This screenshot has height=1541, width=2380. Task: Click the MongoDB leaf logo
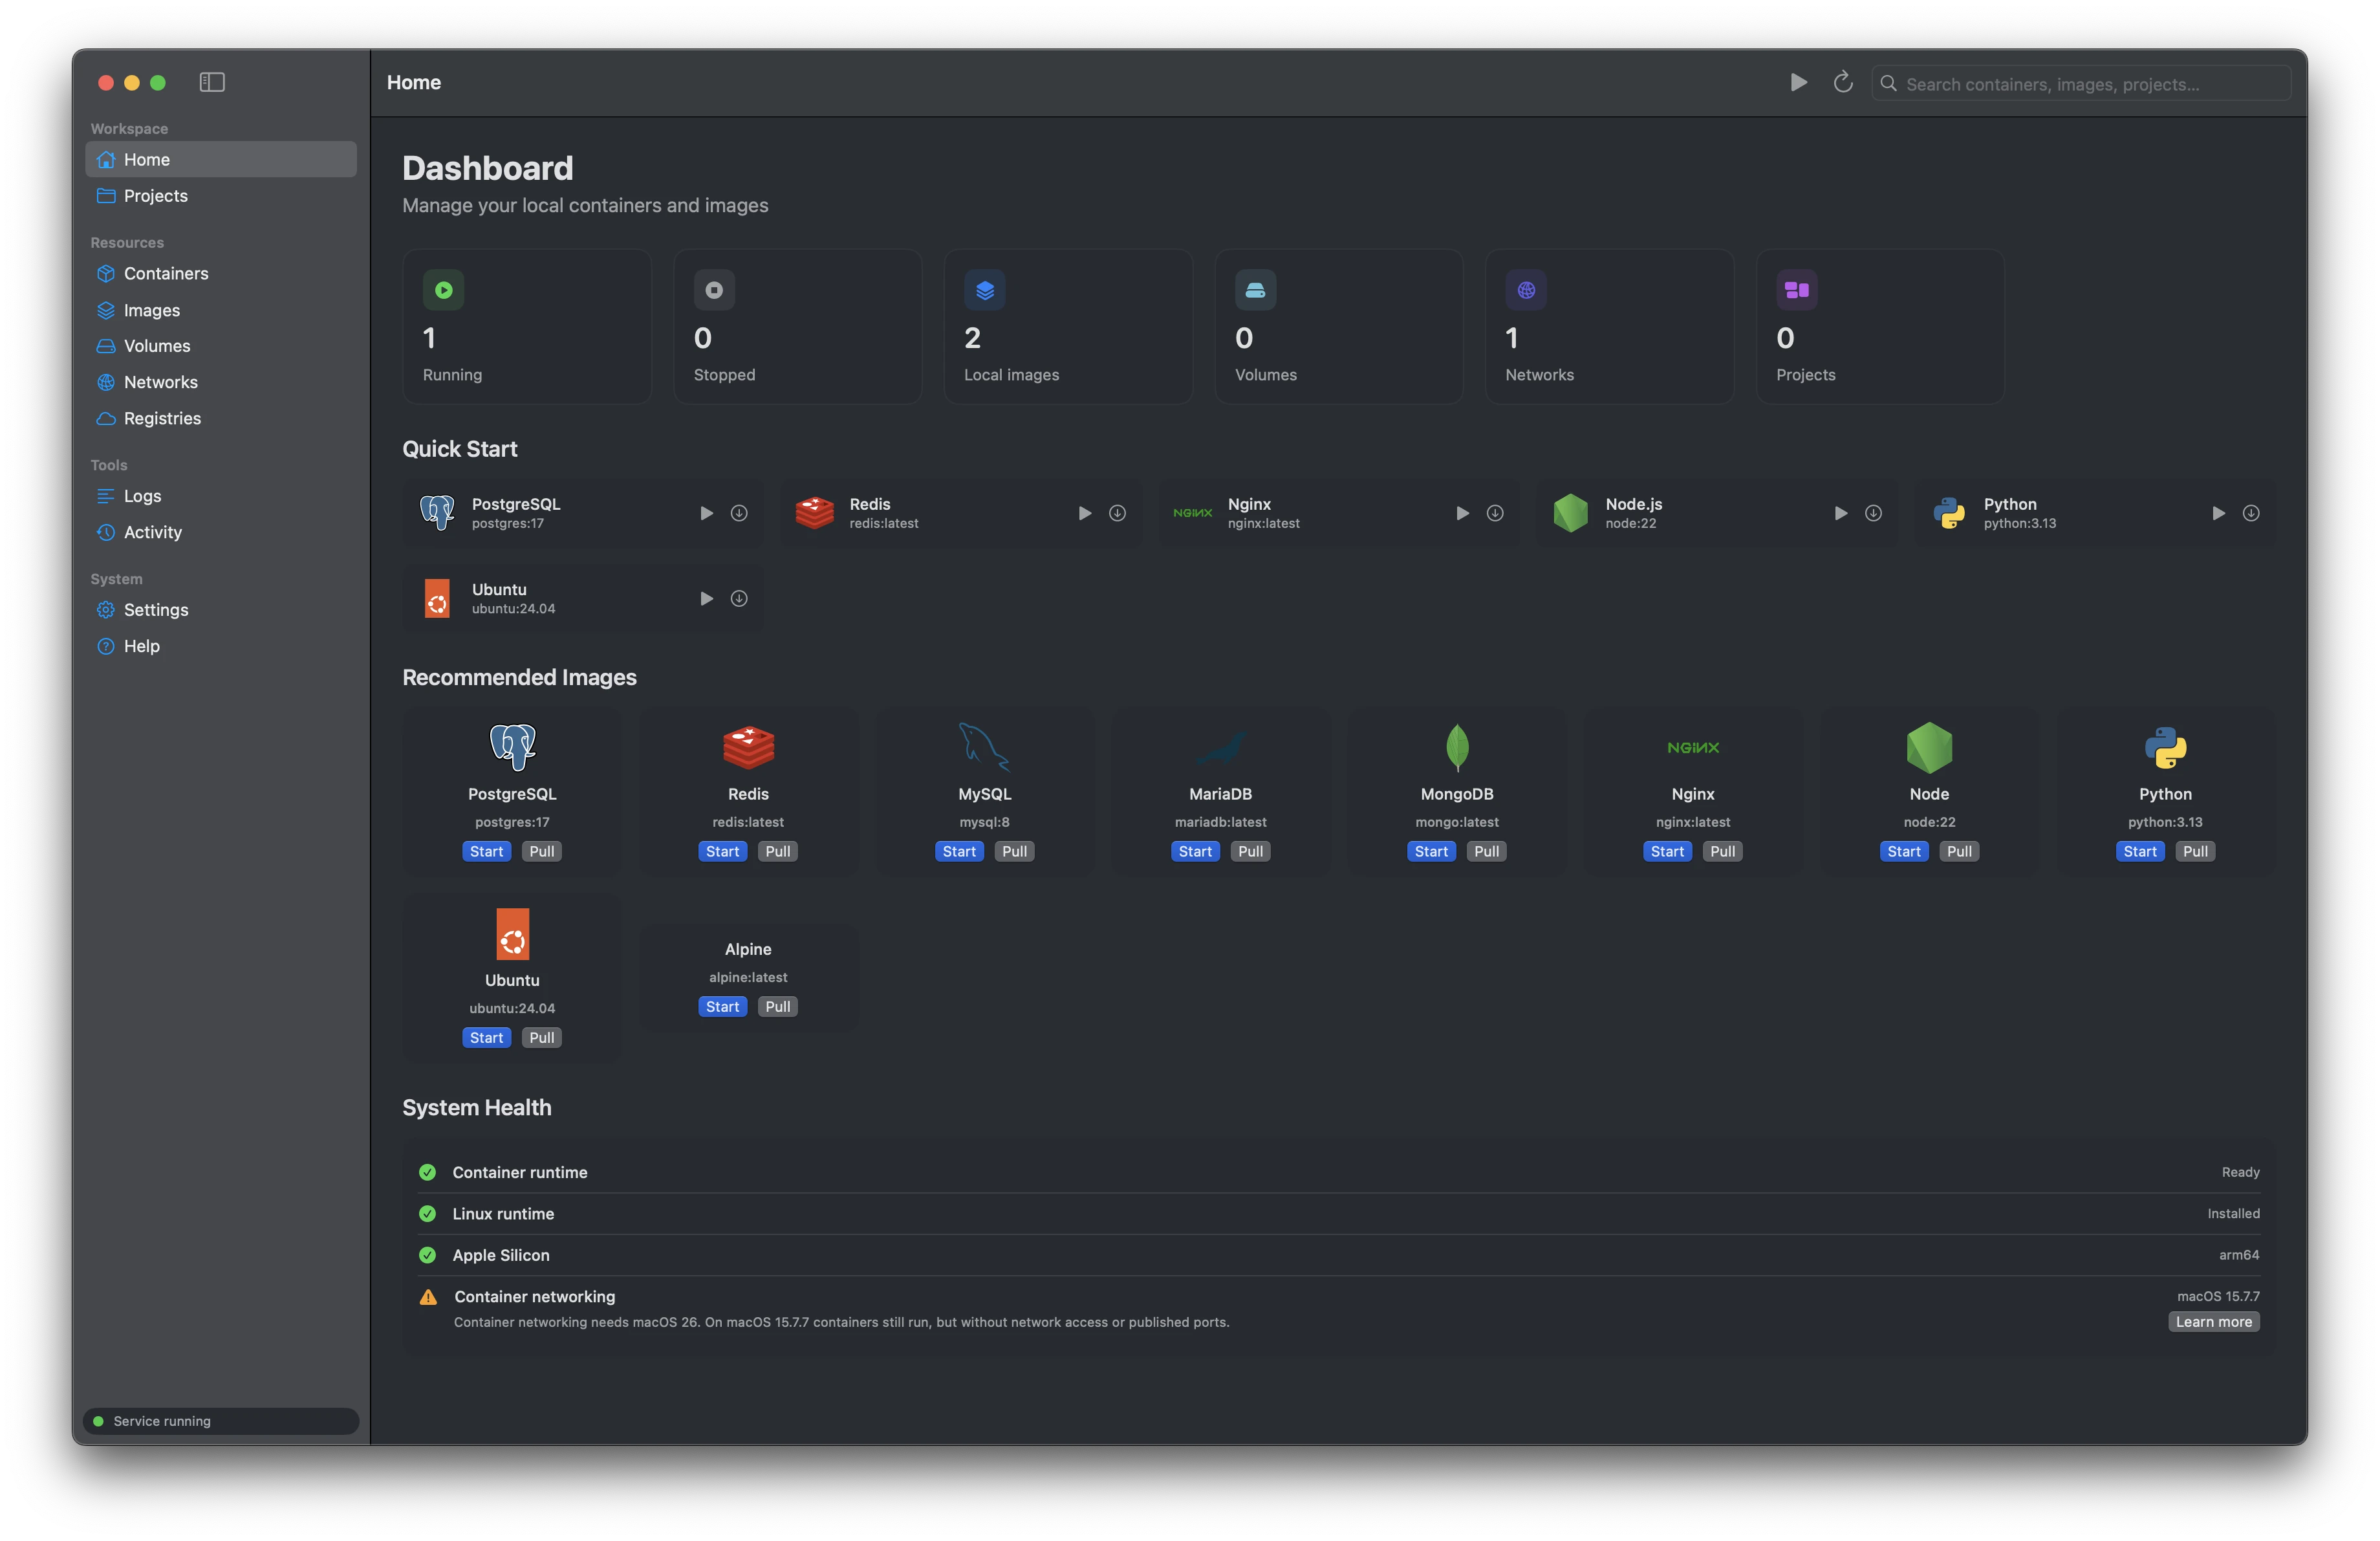[1457, 747]
